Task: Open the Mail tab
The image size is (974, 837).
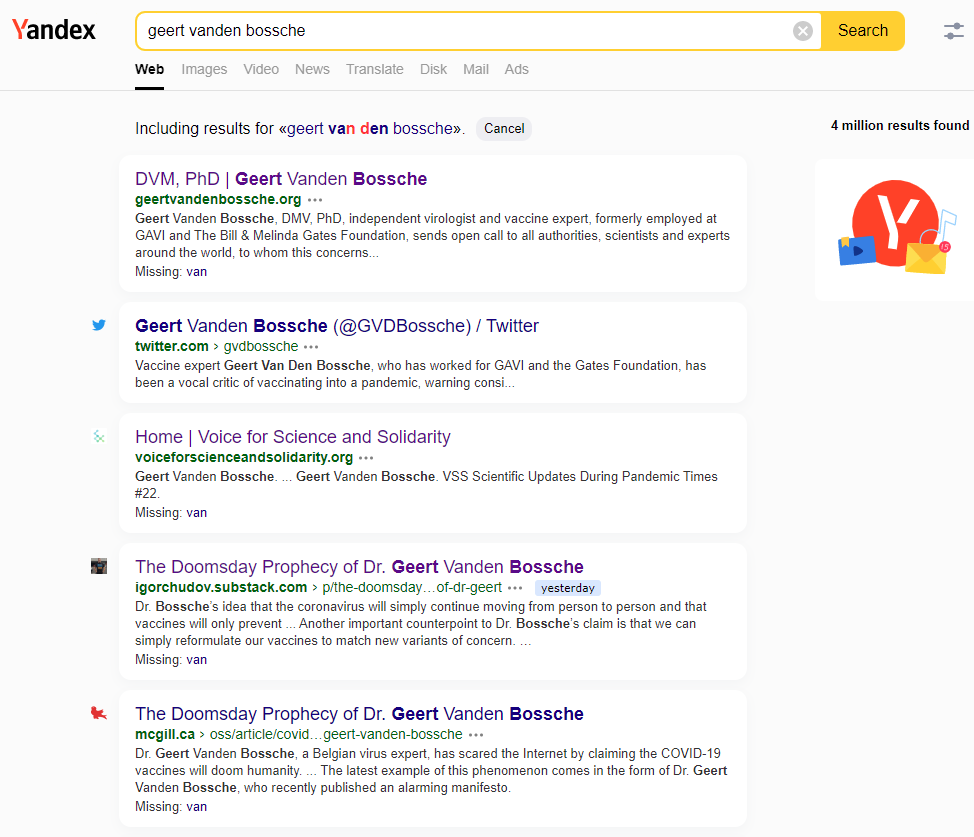Action: pyautogui.click(x=476, y=70)
